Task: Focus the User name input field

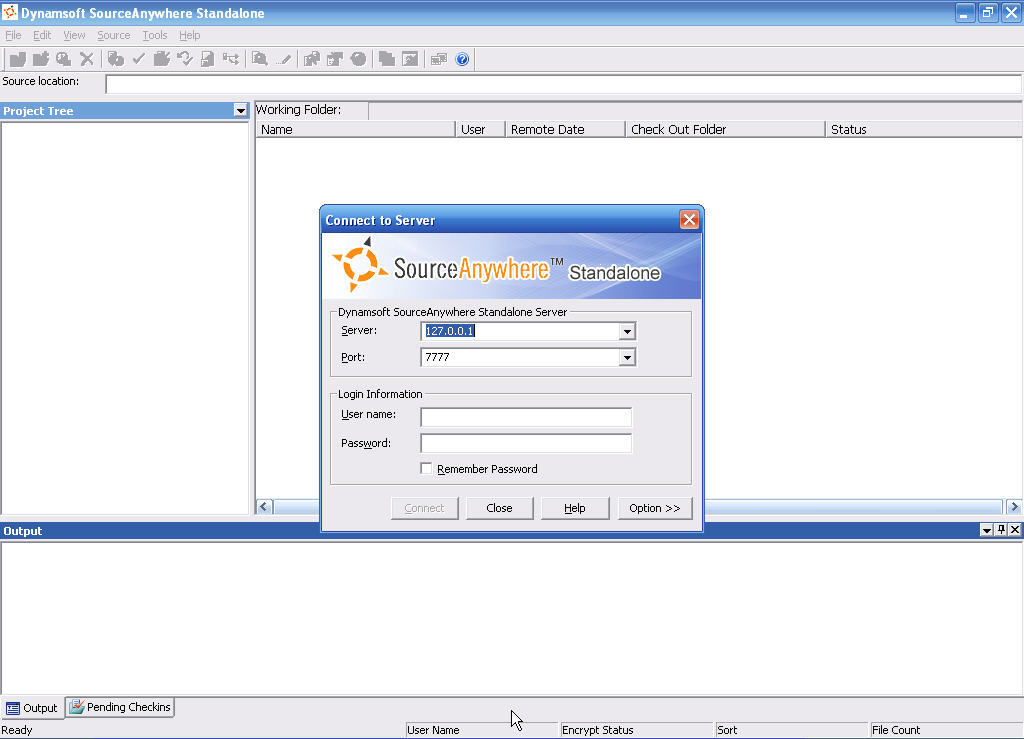Action: pyautogui.click(x=526, y=417)
